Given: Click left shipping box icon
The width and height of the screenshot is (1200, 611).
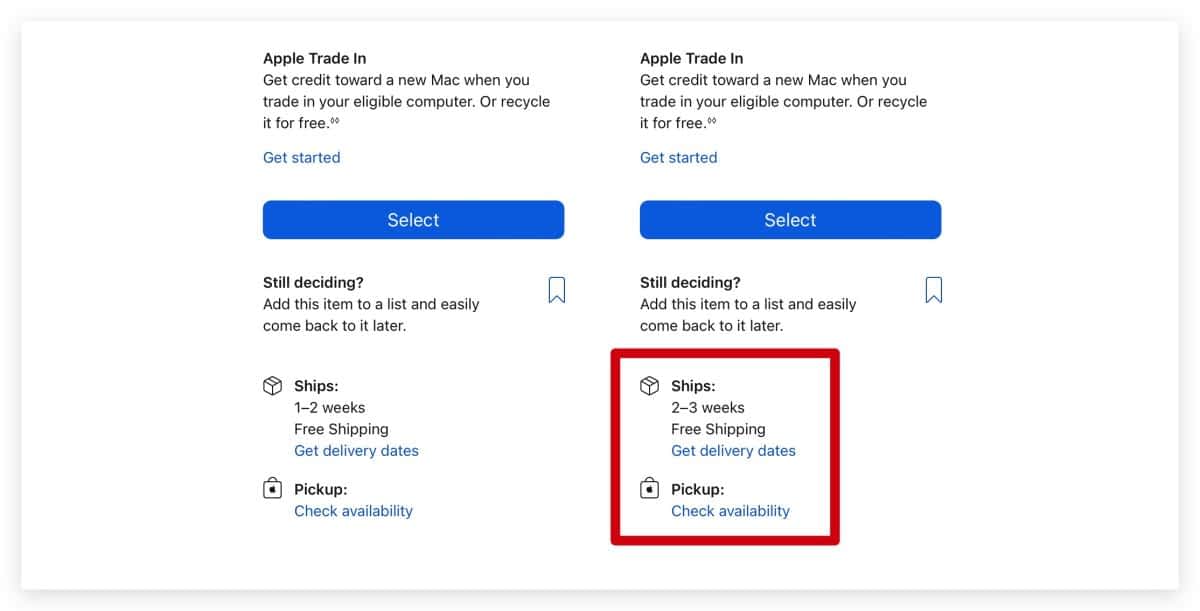Looking at the screenshot, I should pyautogui.click(x=272, y=386).
